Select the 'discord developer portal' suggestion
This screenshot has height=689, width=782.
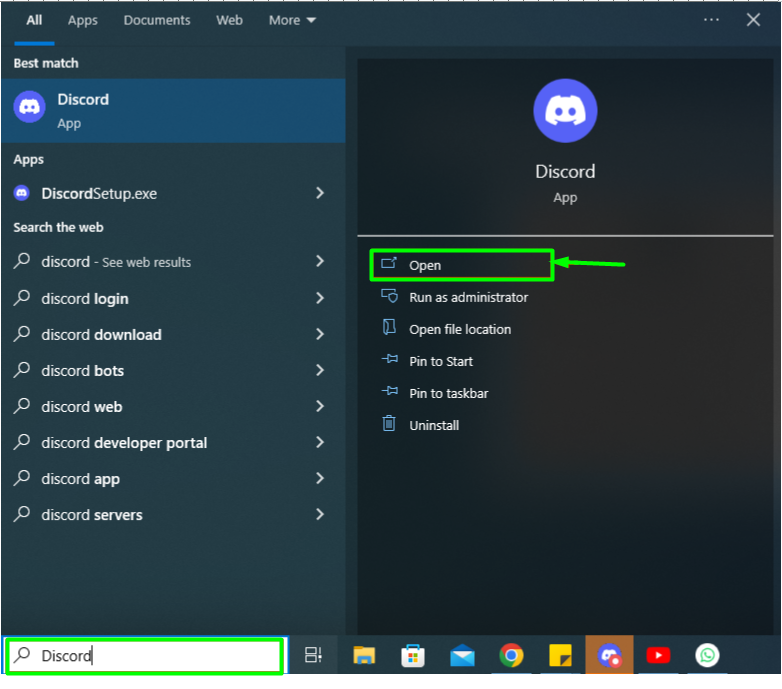(173, 442)
